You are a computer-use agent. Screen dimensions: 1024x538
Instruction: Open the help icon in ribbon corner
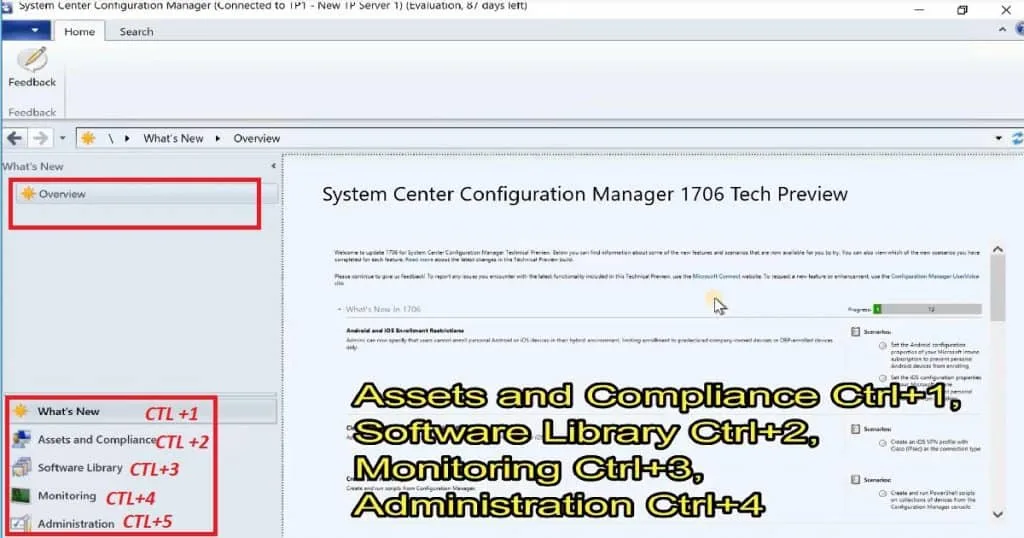(x=1019, y=29)
